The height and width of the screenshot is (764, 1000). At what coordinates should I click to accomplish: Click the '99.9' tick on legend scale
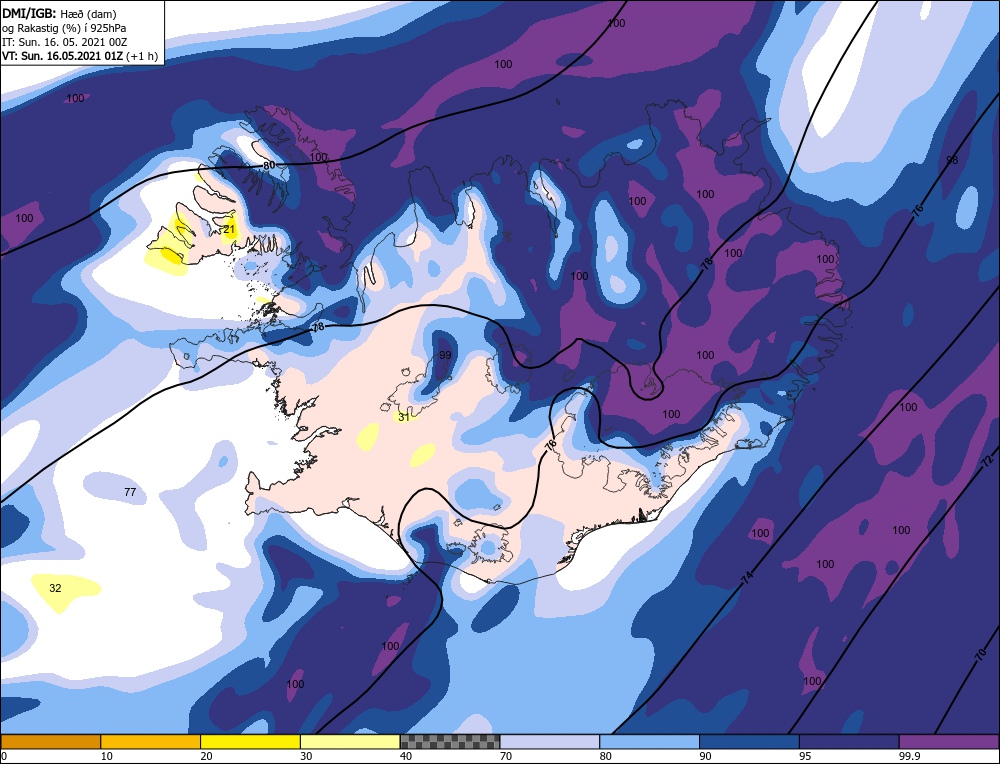(909, 756)
